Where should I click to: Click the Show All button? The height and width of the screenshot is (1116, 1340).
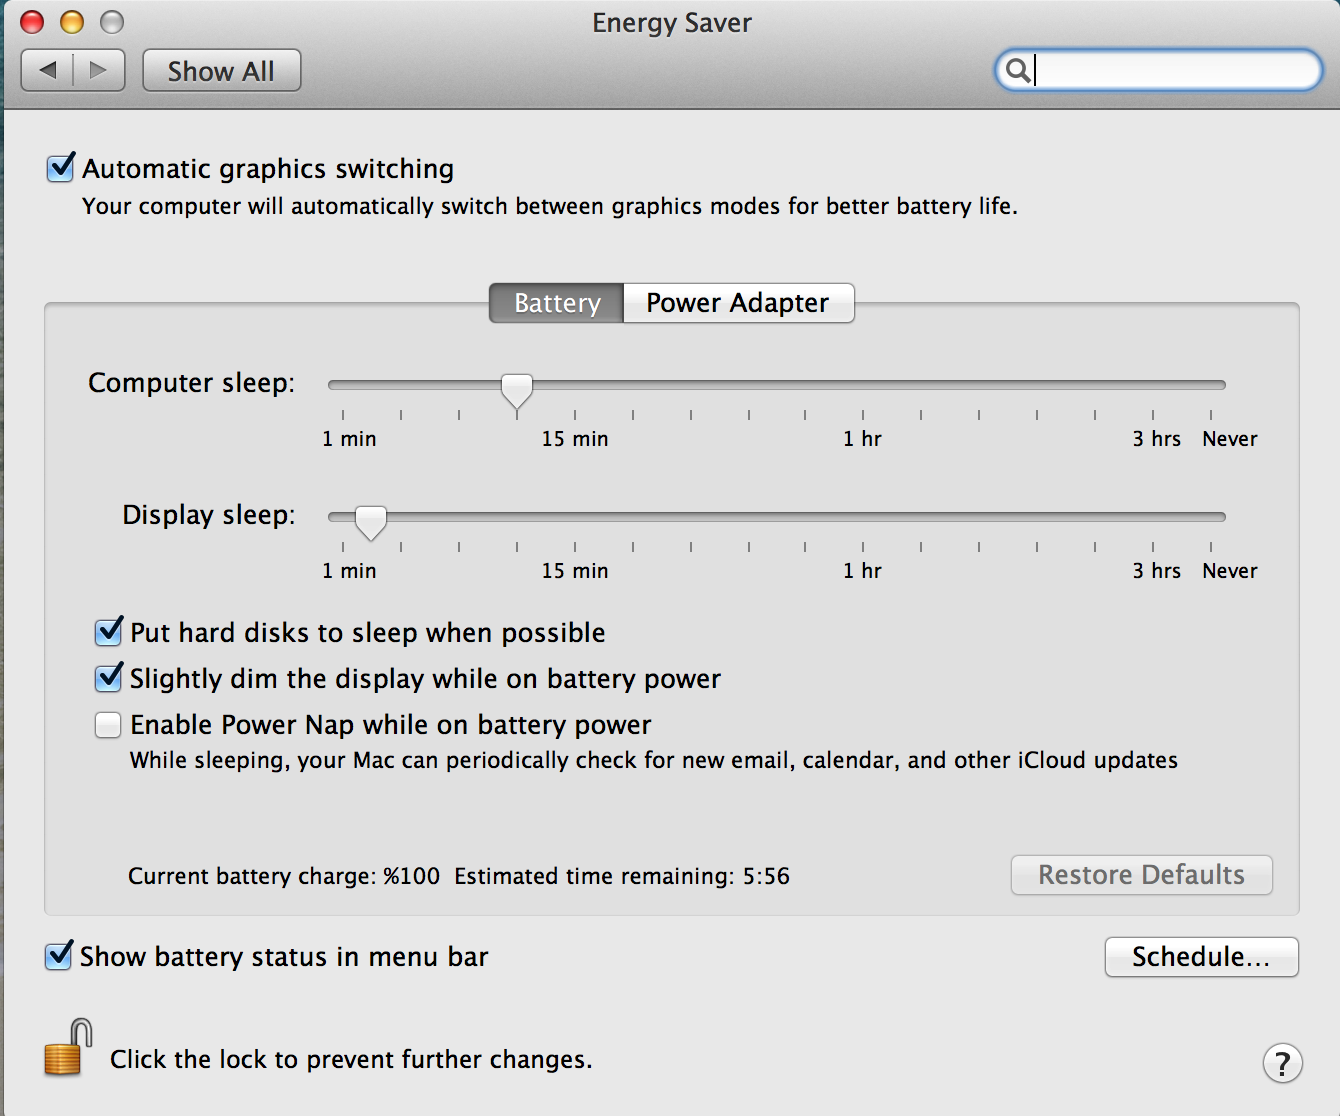pos(221,71)
